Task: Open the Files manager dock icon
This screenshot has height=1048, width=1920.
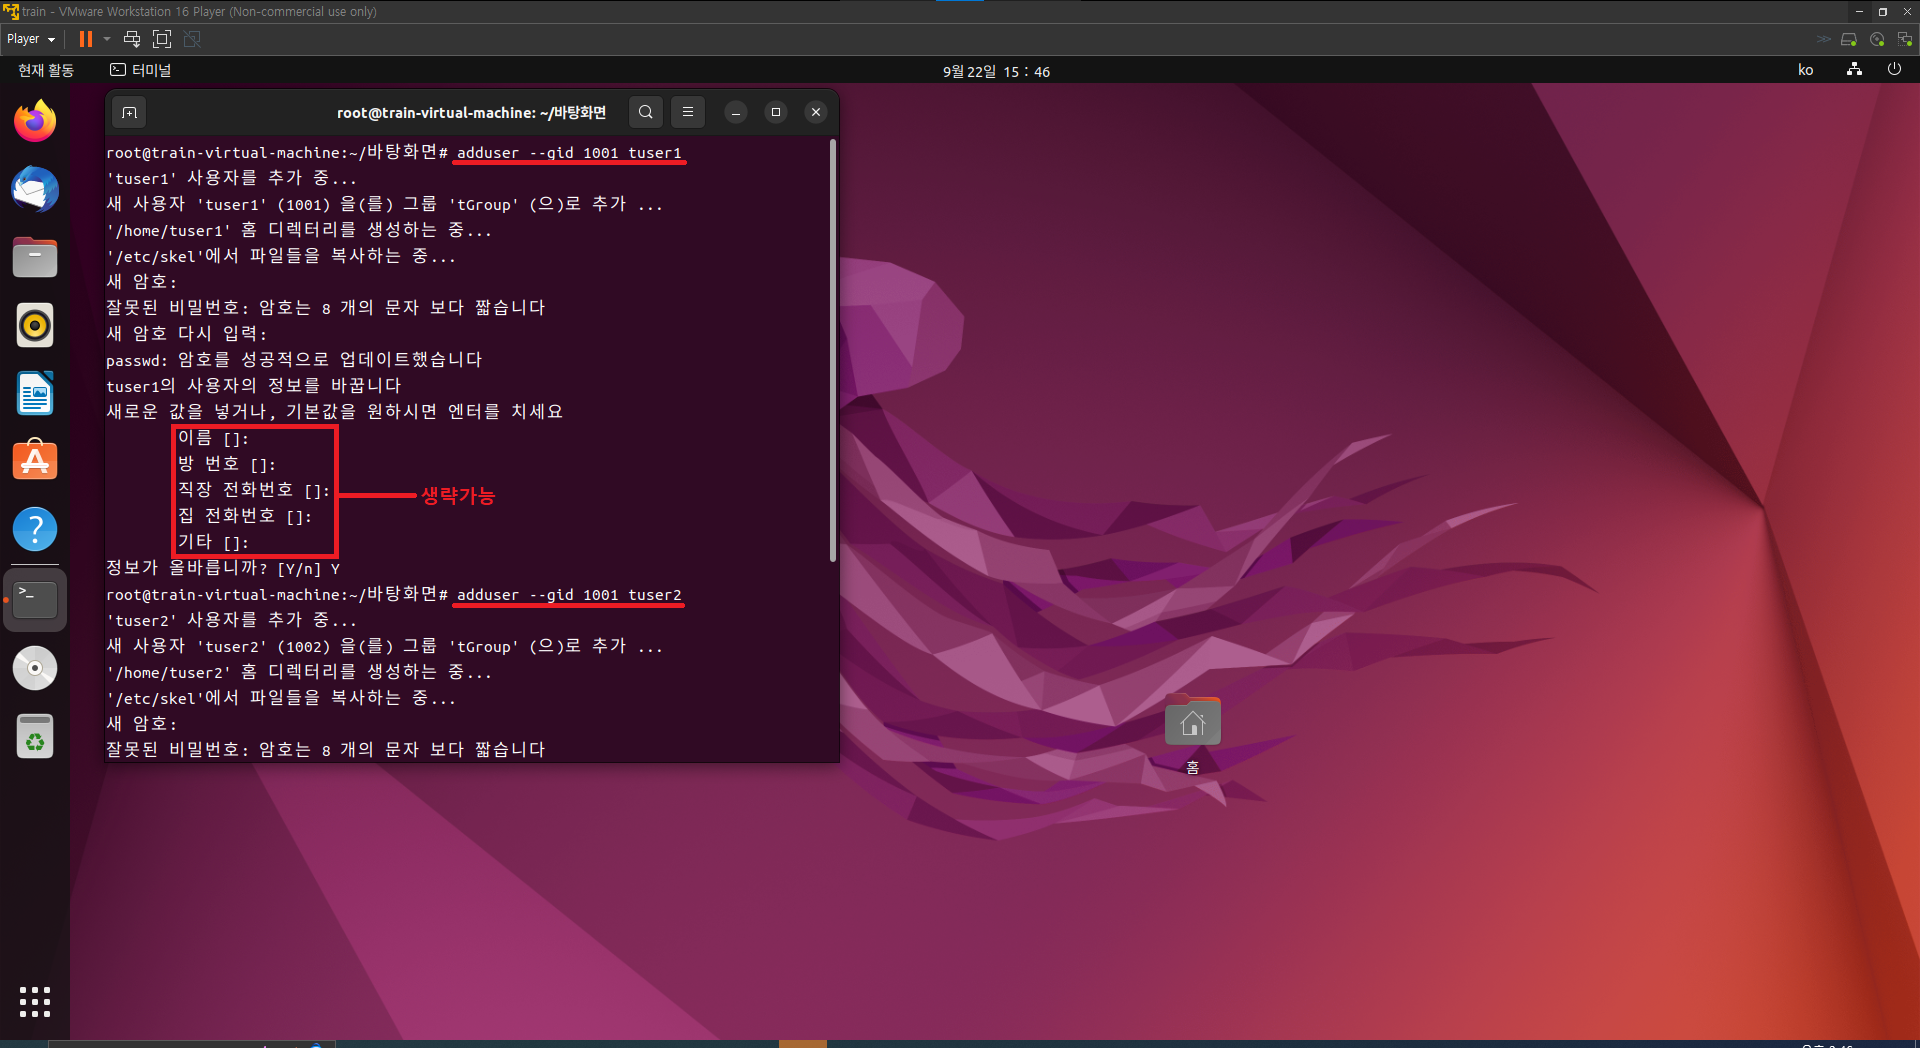Action: [x=35, y=257]
